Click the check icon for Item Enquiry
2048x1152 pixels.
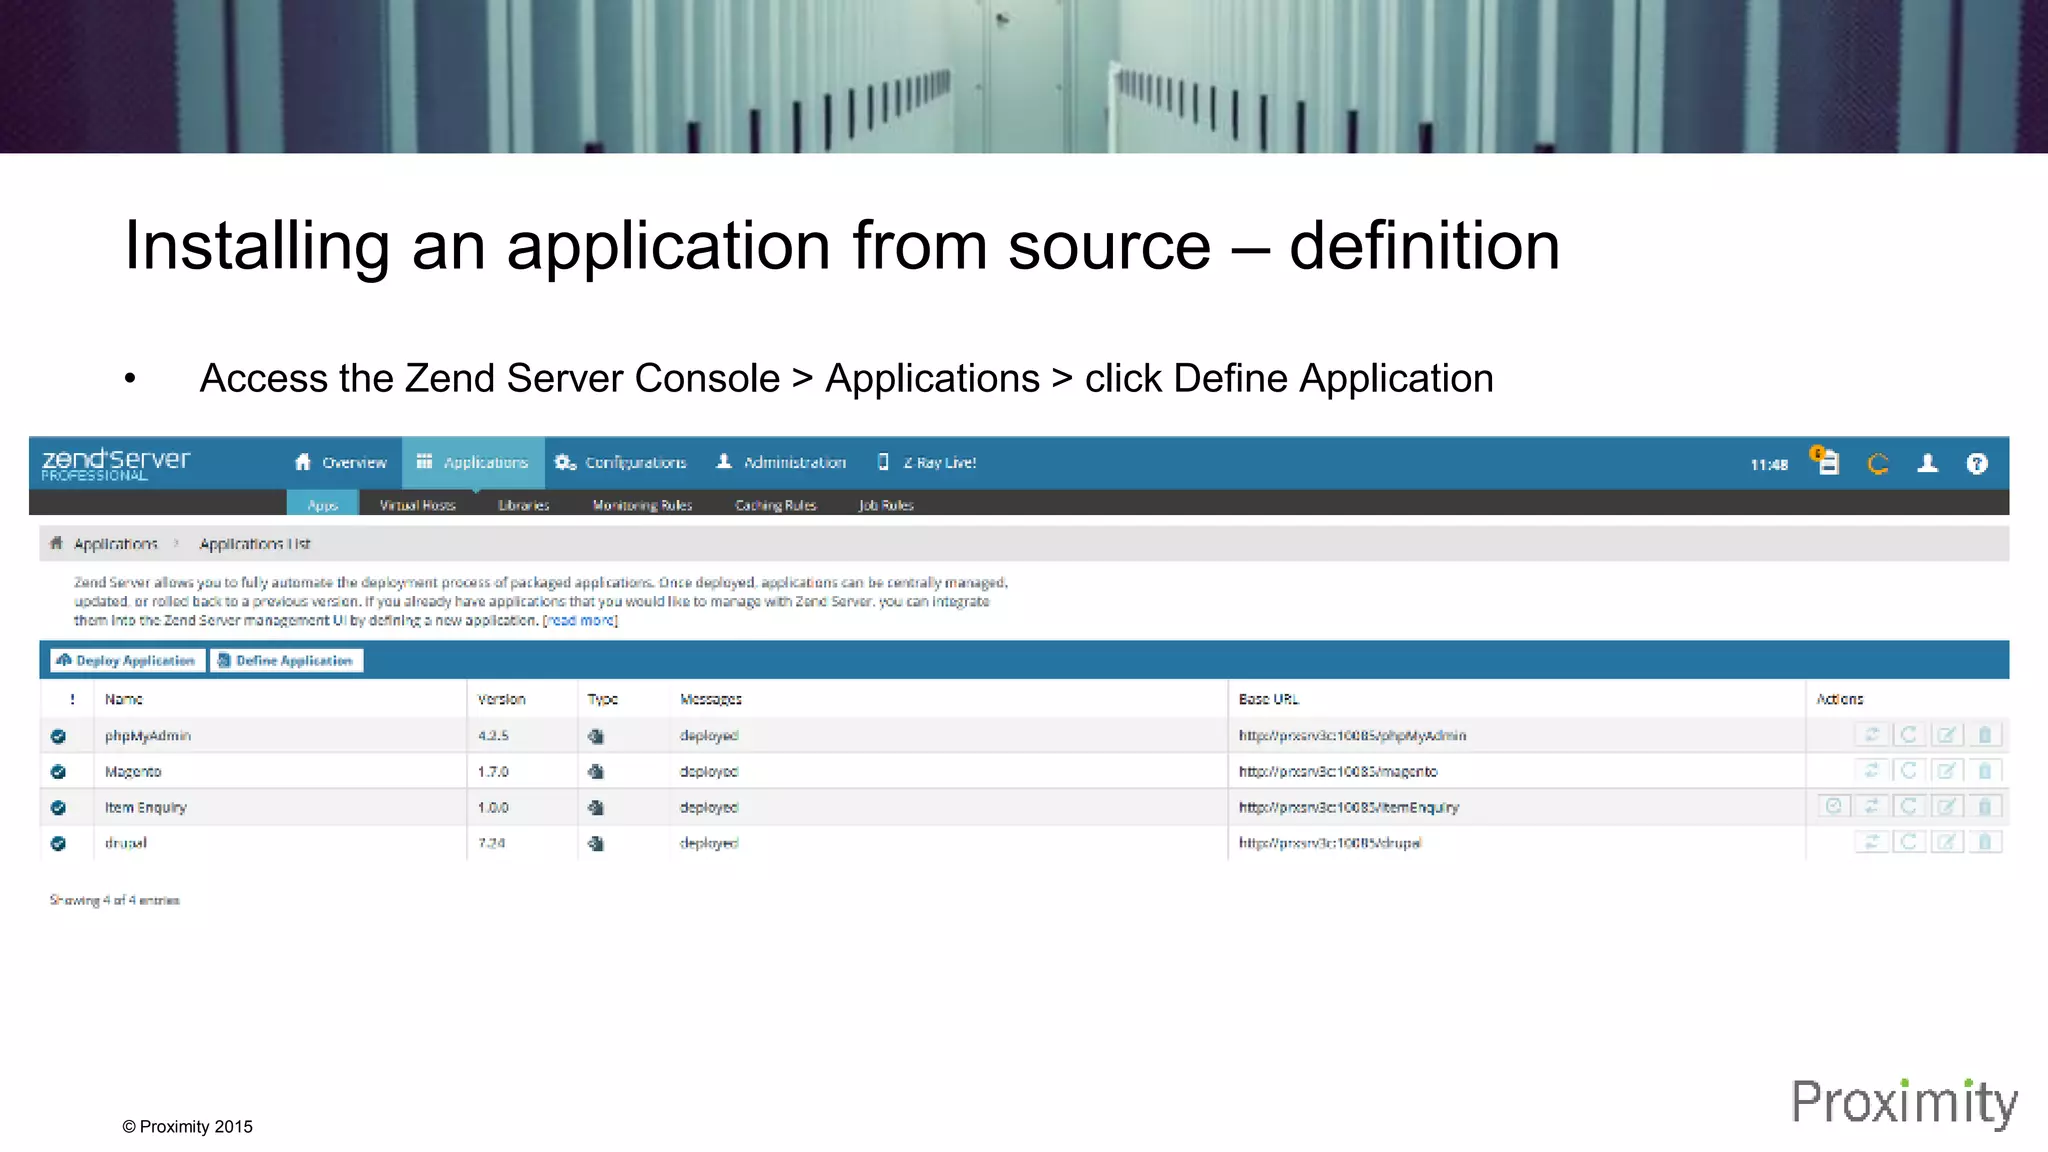pyautogui.click(x=1834, y=806)
